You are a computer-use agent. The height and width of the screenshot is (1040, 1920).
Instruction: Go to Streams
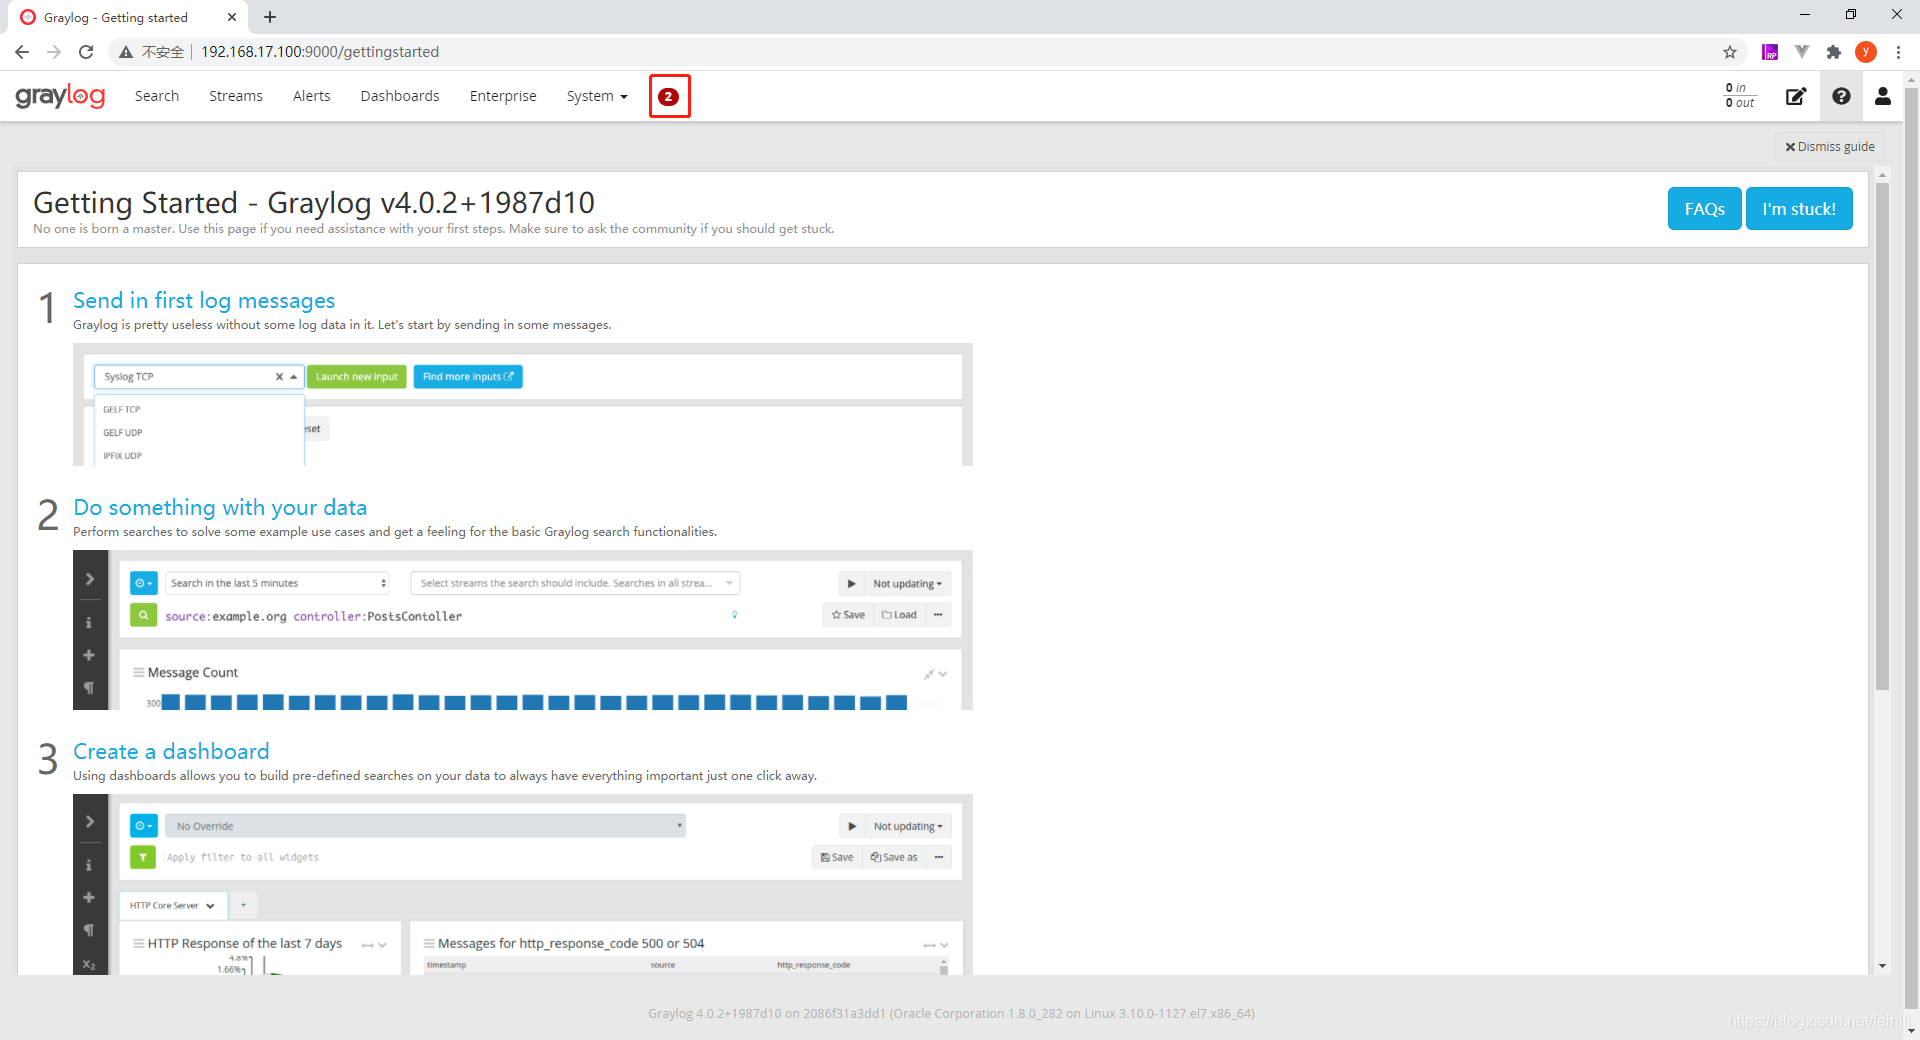[236, 96]
